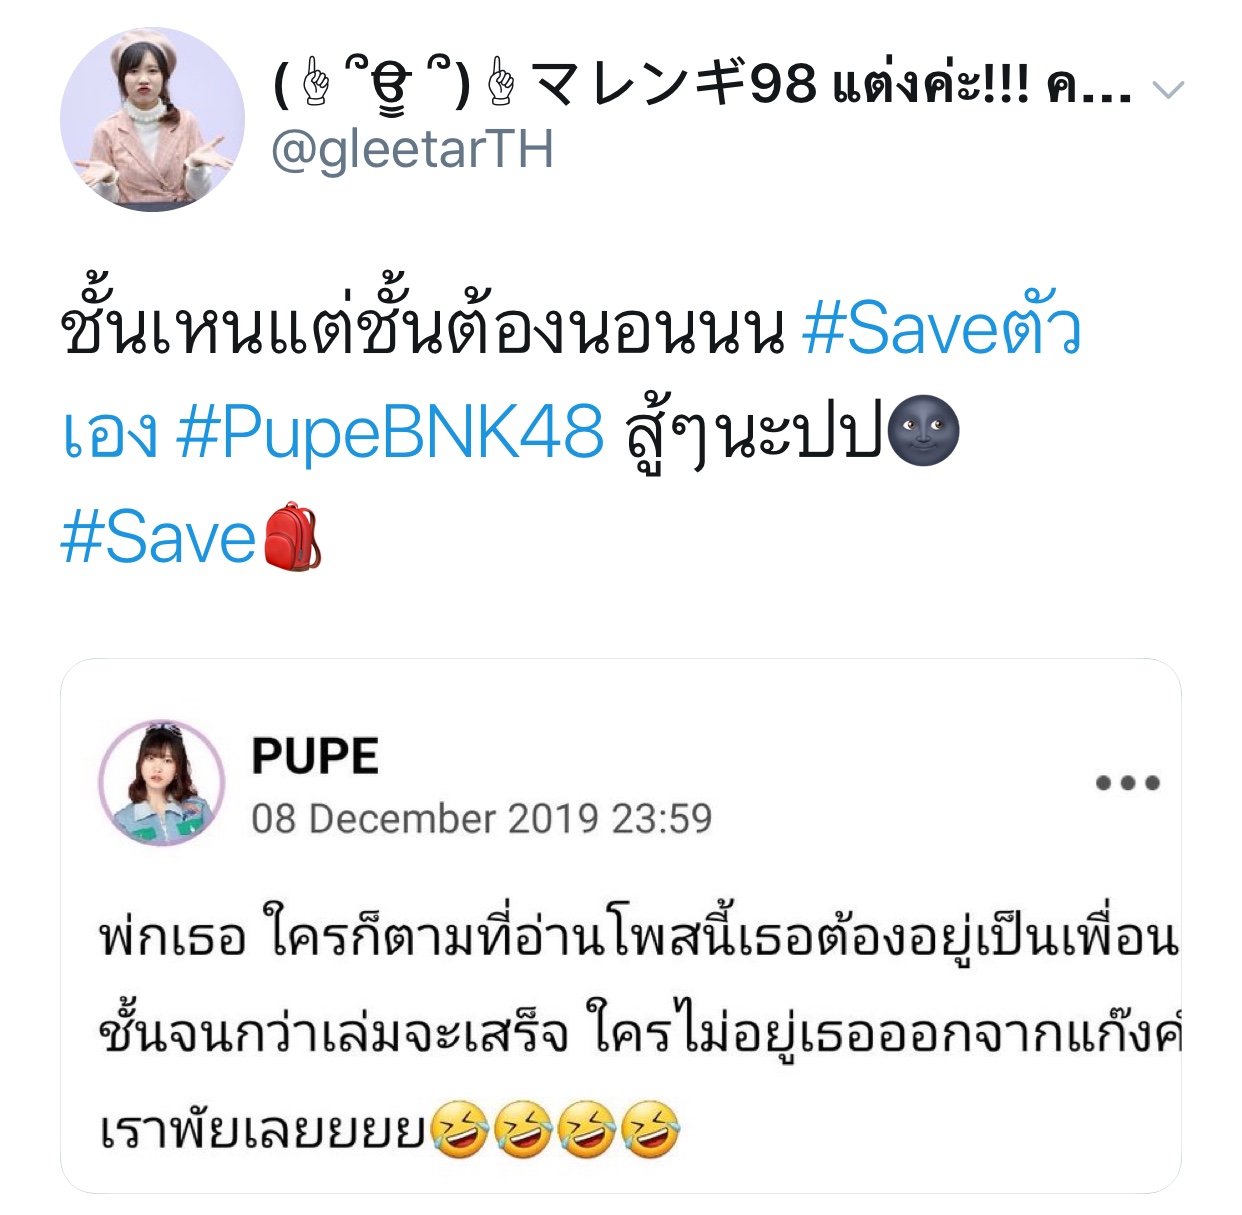Click the third laughing emoji in post

[587, 1129]
